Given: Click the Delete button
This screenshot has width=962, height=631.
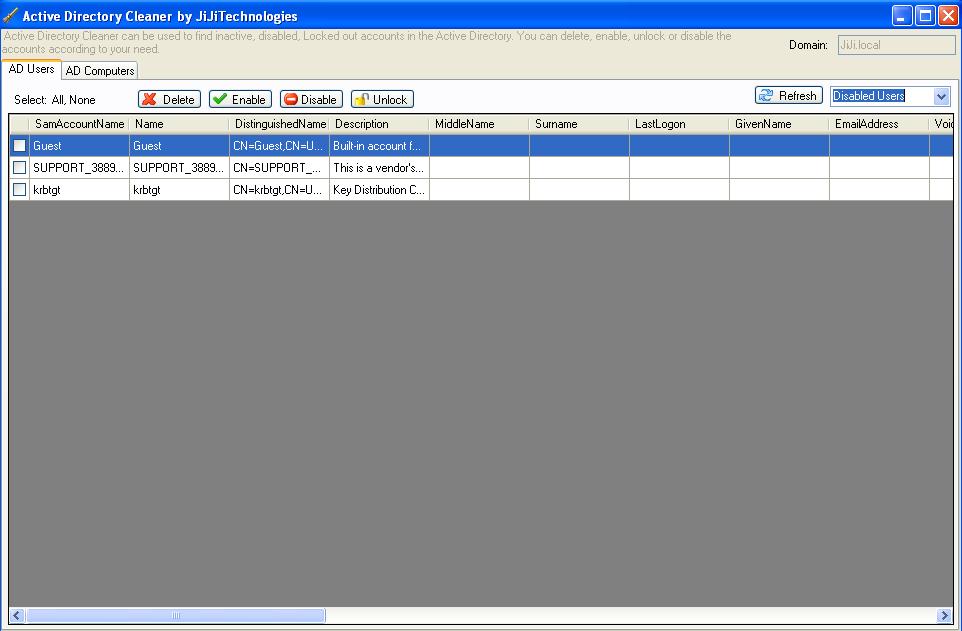Looking at the screenshot, I should point(168,99).
